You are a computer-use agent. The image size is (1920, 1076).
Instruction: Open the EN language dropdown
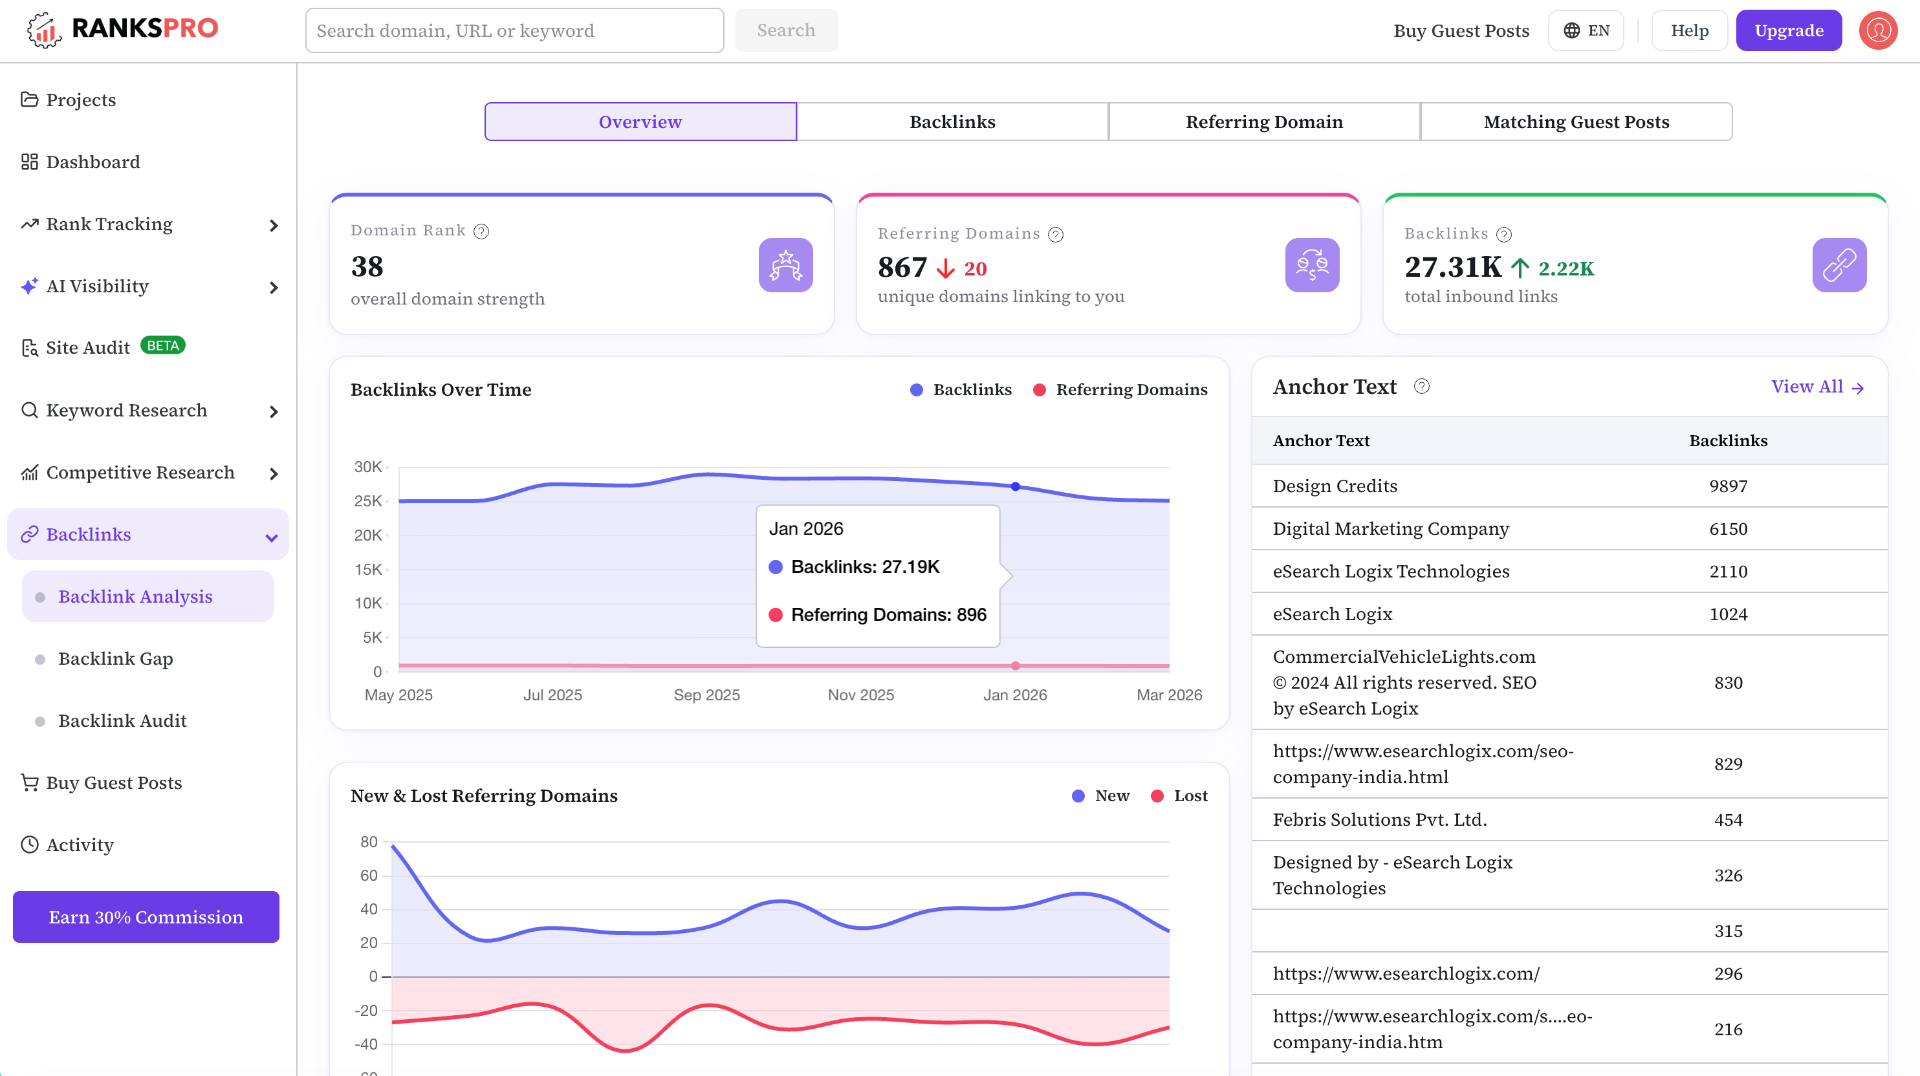point(1586,31)
